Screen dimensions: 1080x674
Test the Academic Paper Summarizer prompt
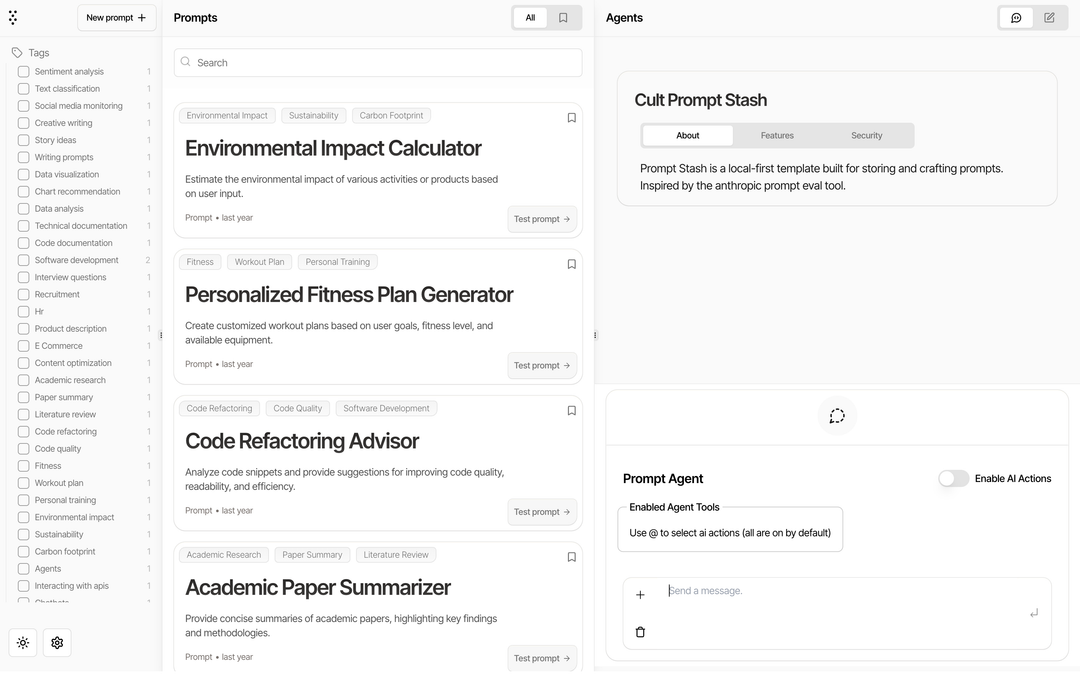click(542, 658)
